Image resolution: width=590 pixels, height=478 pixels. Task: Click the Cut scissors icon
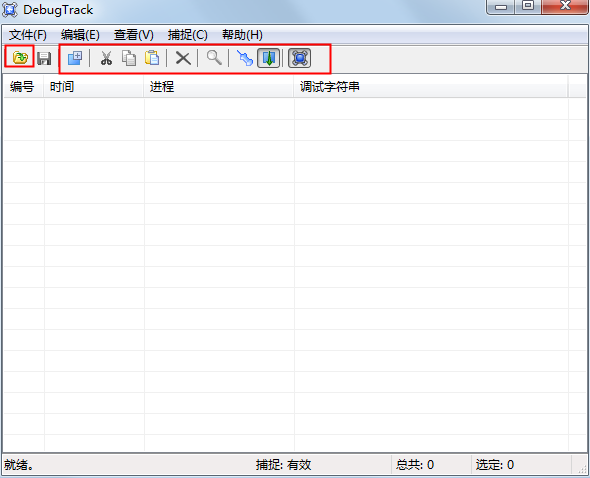[x=106, y=58]
